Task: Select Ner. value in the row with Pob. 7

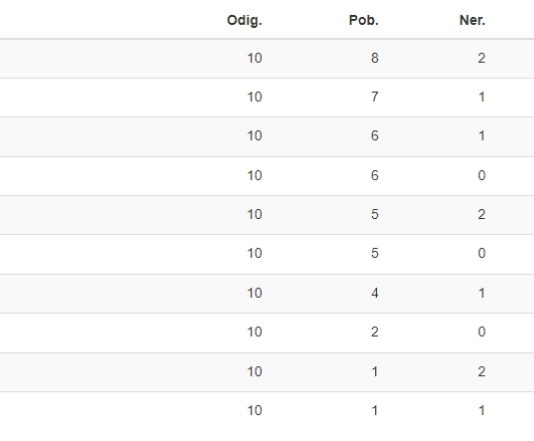Action: (482, 97)
